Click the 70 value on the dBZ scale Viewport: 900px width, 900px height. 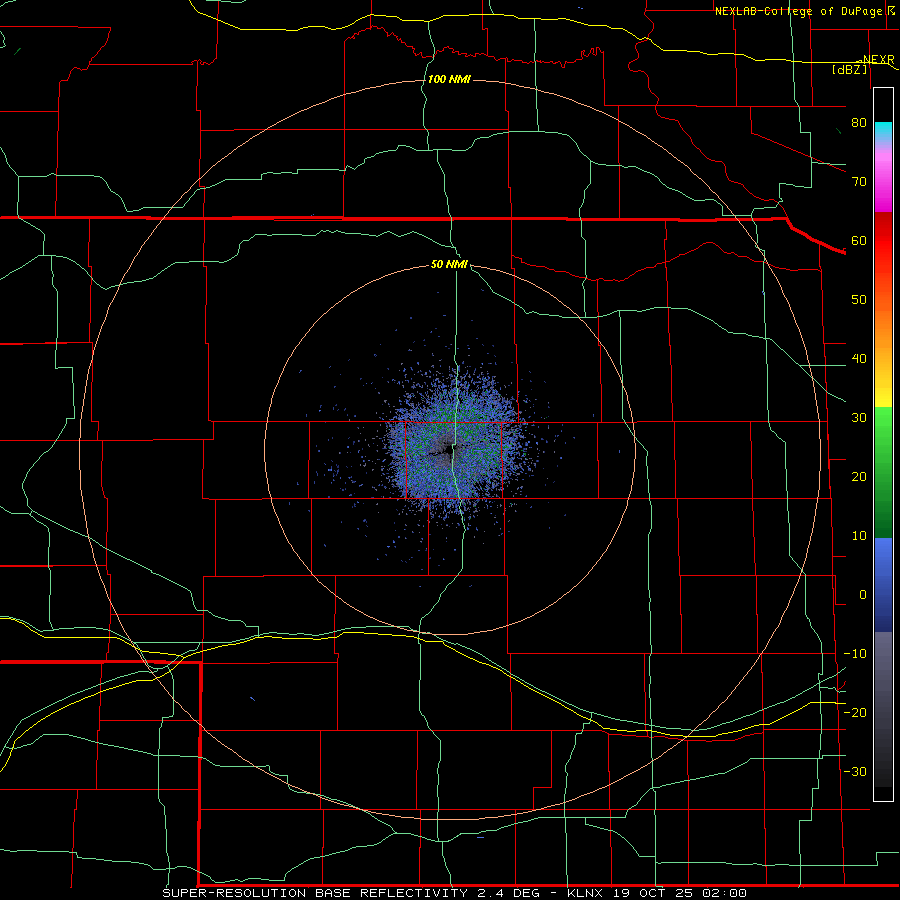(859, 182)
